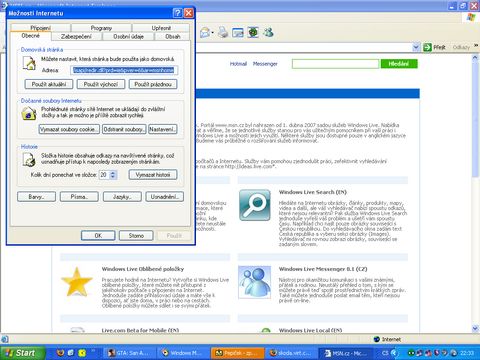This screenshot has height=360, width=480.
Task: Click the Odstranit soubory button
Action: 124,129
